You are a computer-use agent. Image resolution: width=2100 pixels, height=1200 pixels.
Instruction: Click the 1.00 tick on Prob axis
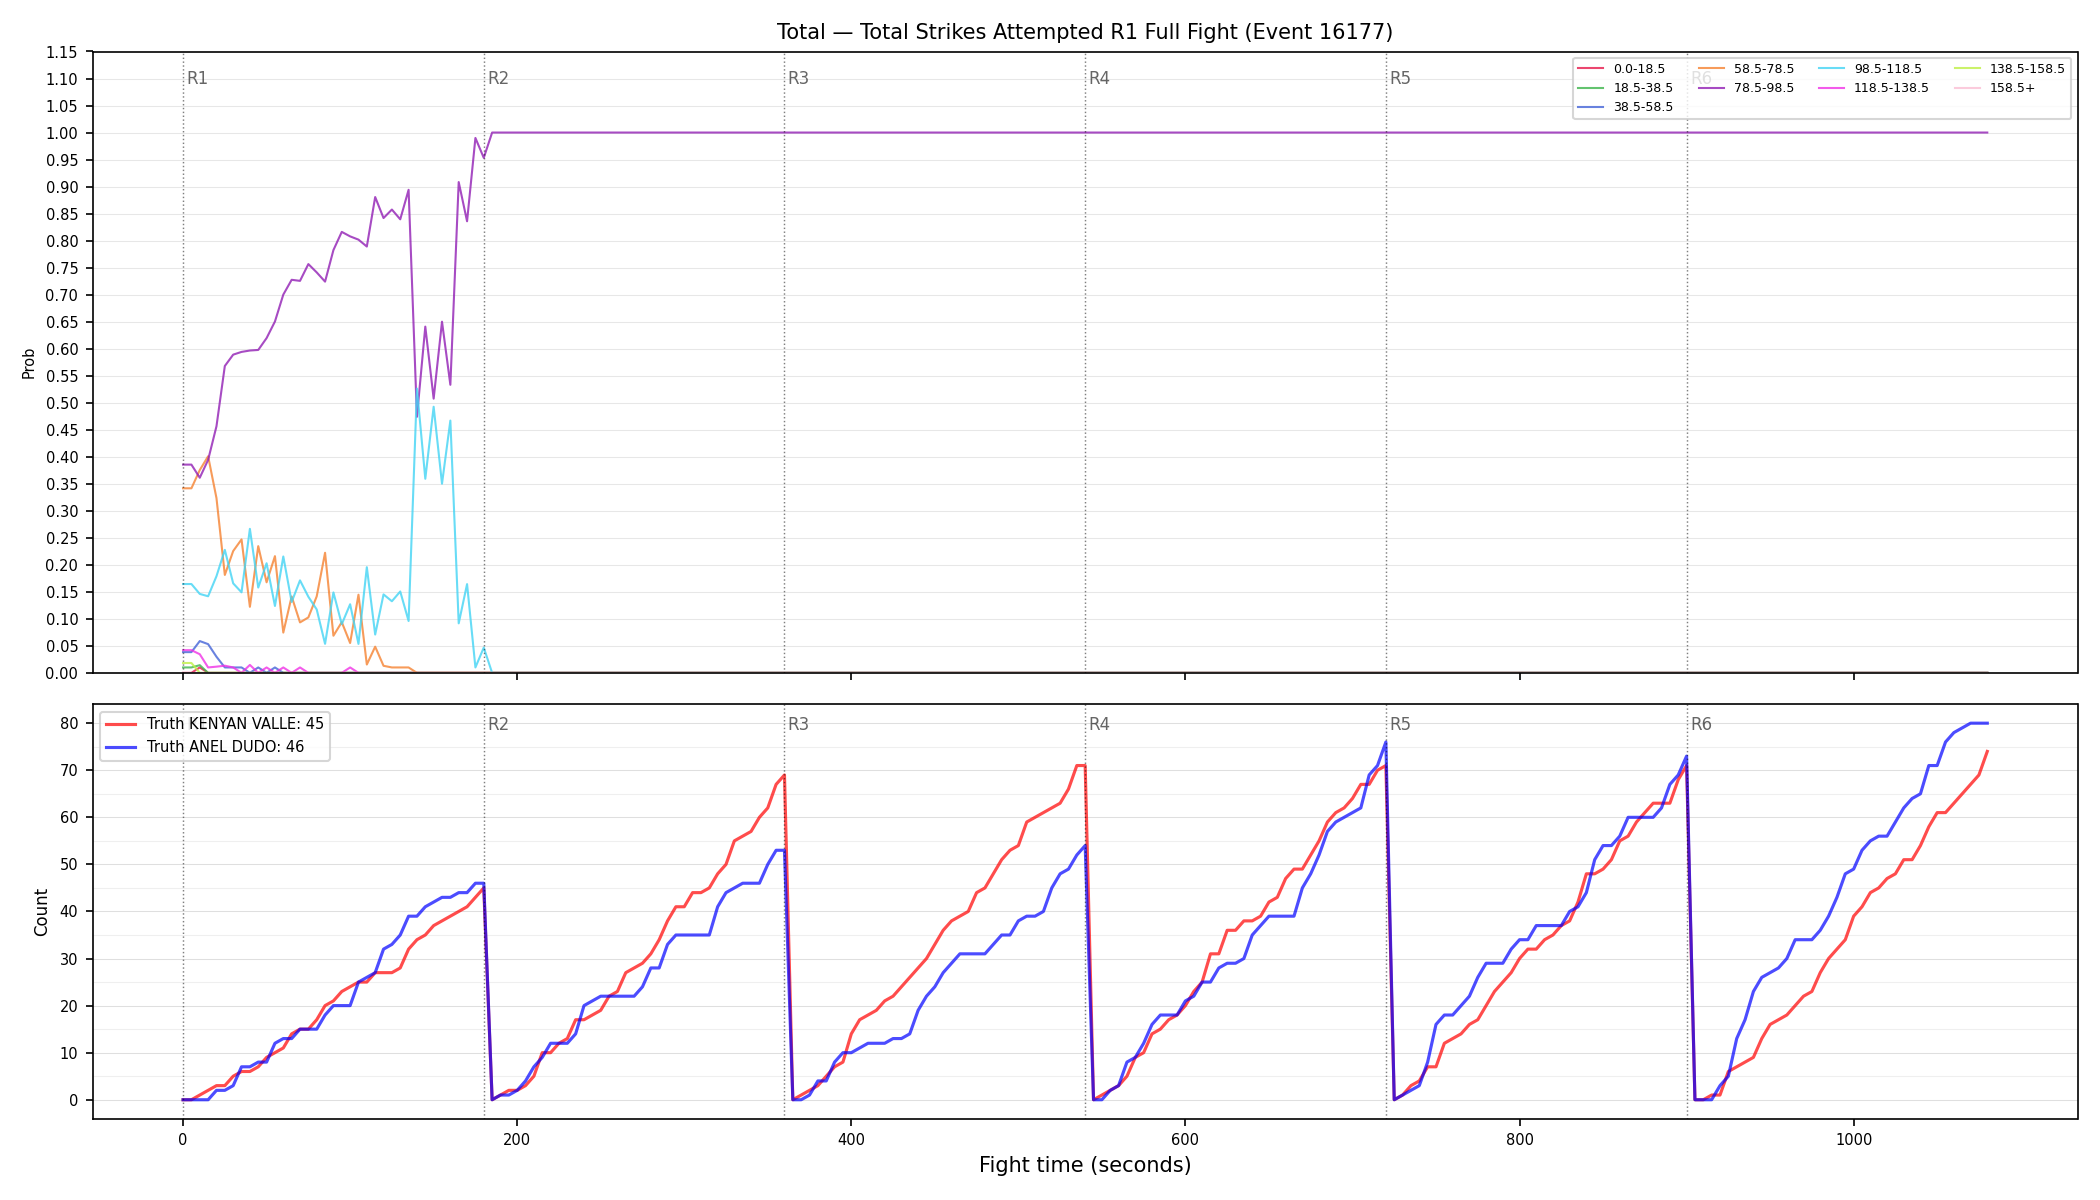(62, 134)
